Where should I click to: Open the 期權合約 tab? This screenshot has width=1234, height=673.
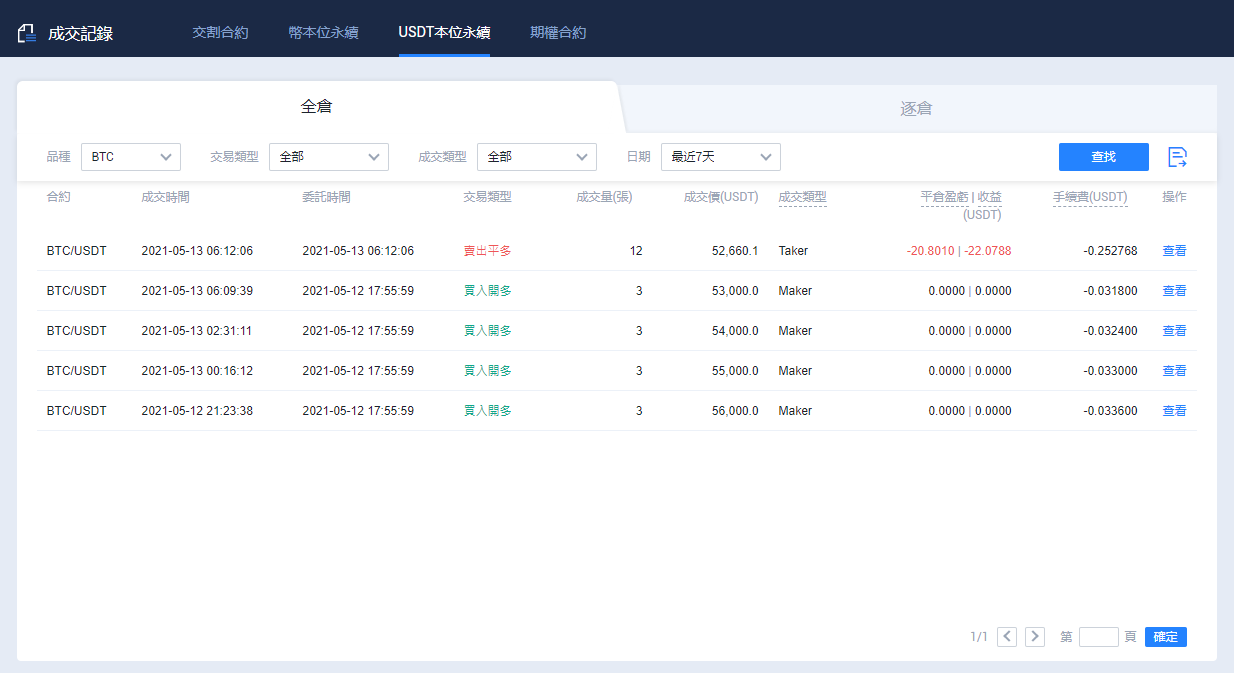coord(558,32)
